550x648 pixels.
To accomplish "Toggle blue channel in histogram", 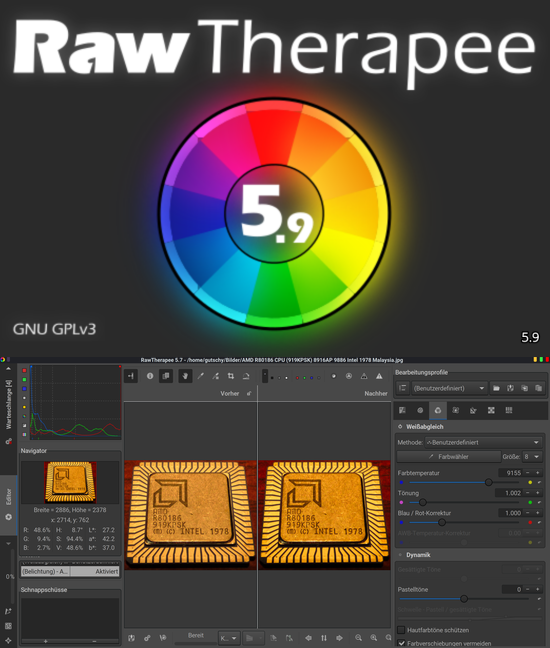I will point(24,389).
